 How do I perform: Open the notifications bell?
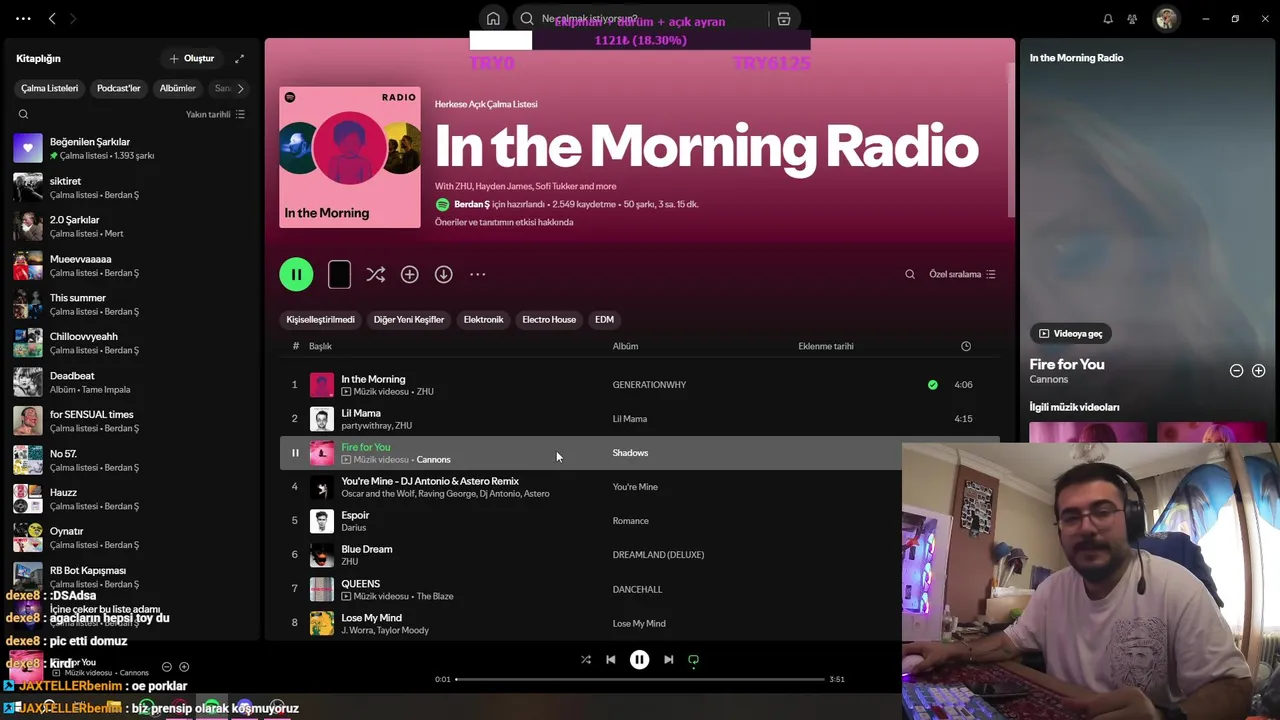[1108, 18]
